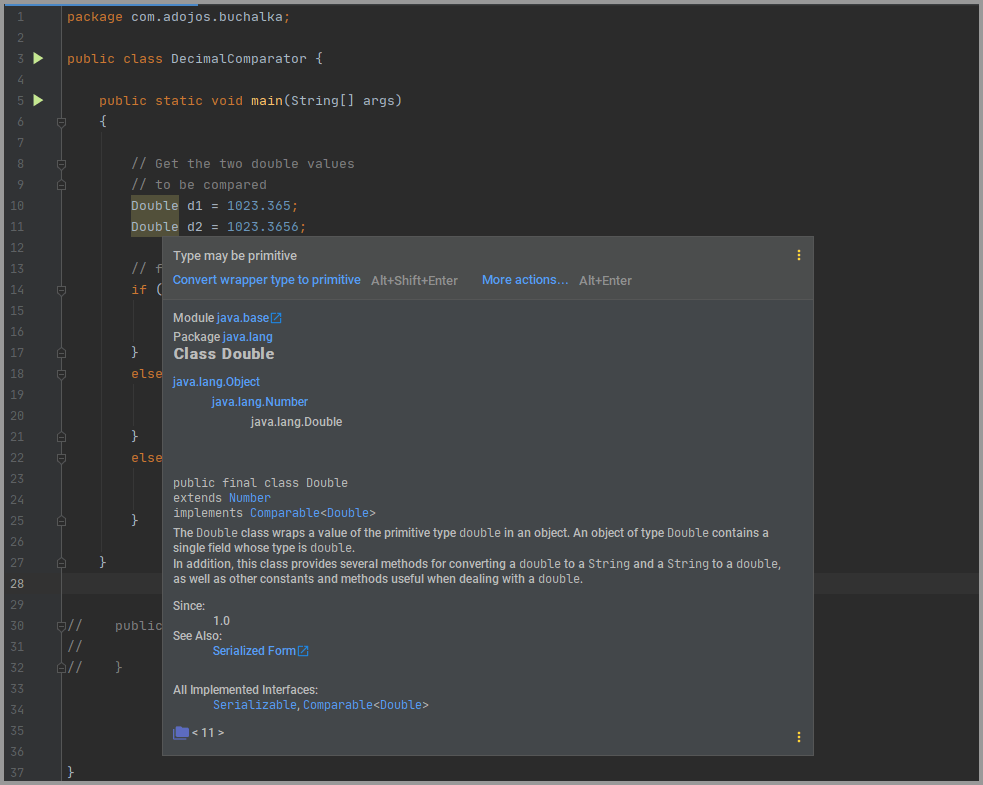Click the highlighted 'Double' type on line 10
The width and height of the screenshot is (983, 785).
tap(154, 205)
